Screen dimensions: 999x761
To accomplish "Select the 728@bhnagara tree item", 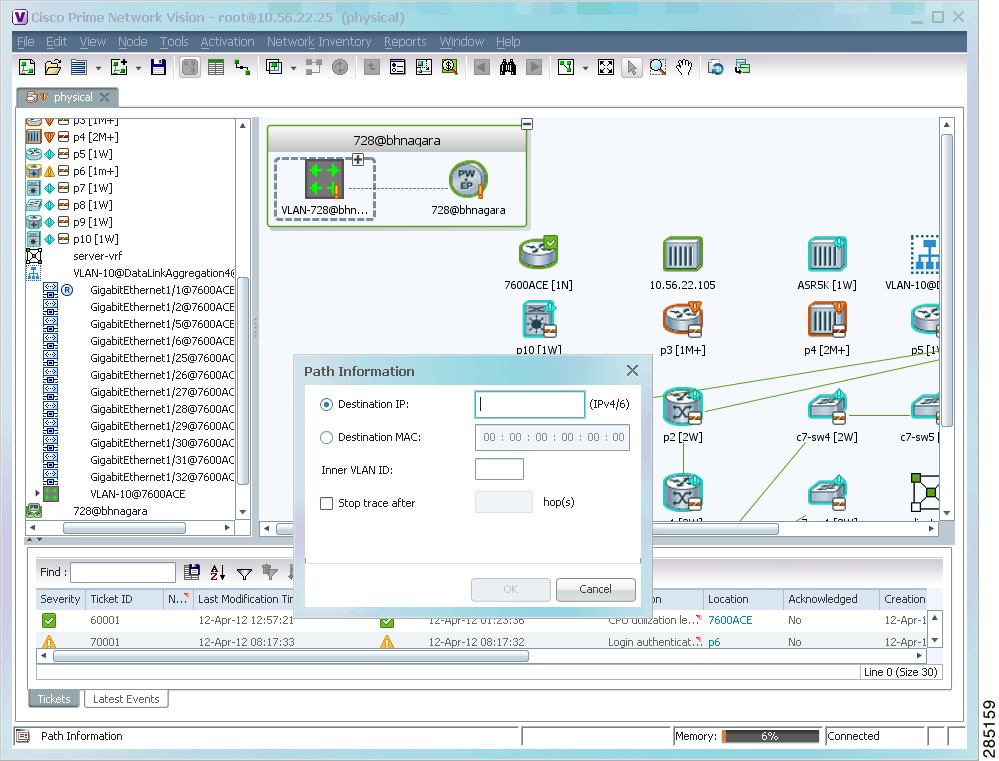I will coord(110,511).
